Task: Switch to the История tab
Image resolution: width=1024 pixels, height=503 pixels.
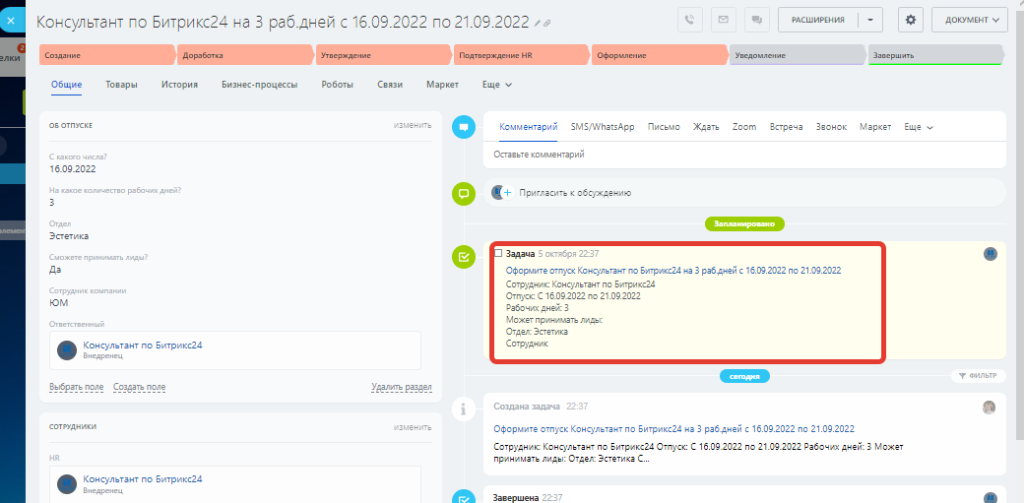Action: (x=180, y=85)
